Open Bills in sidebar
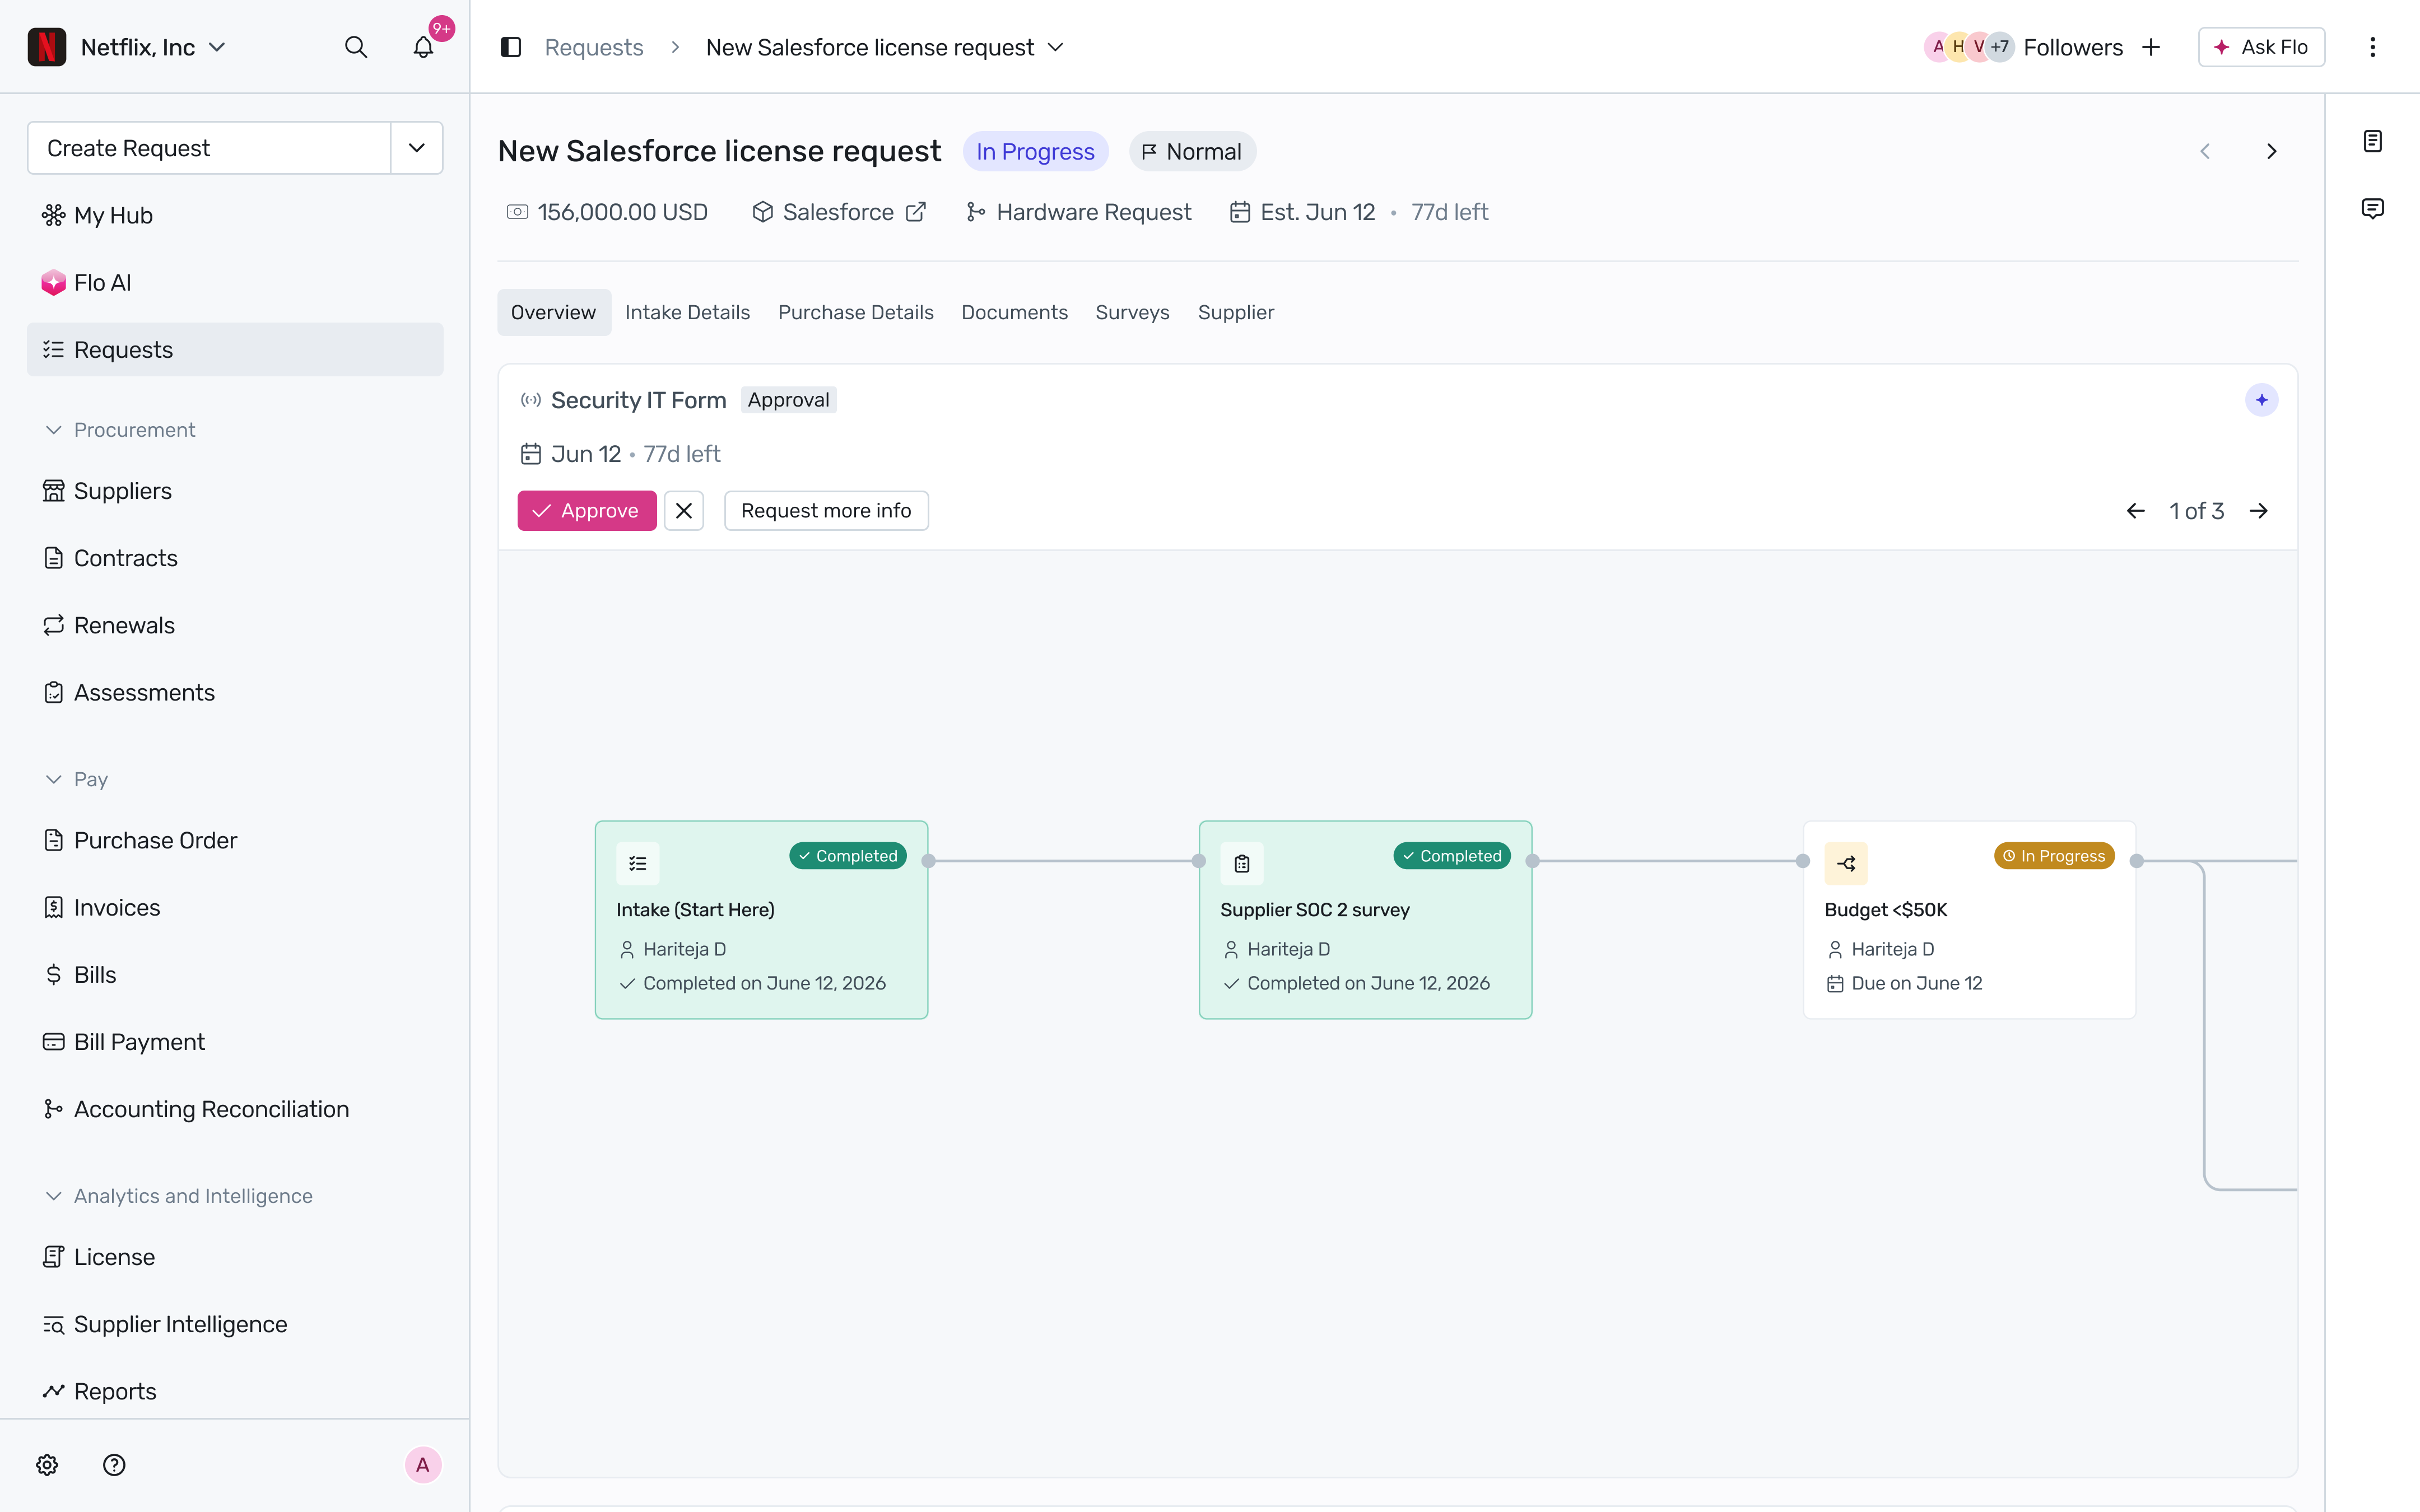The height and width of the screenshot is (1512, 2420). tap(235, 975)
